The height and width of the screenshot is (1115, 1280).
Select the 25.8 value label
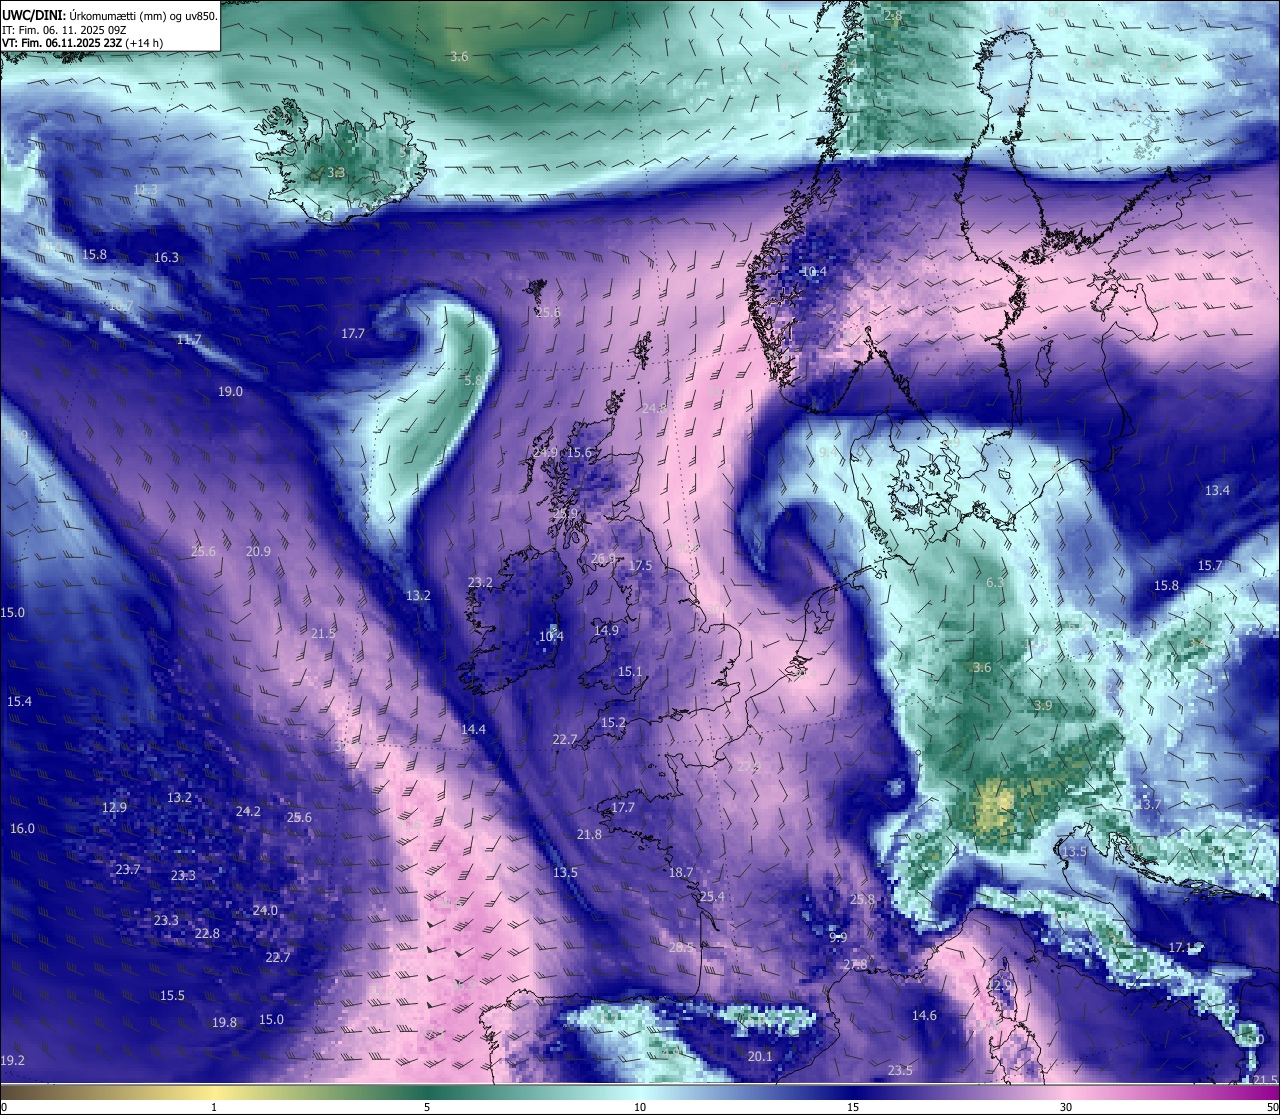coord(862,900)
